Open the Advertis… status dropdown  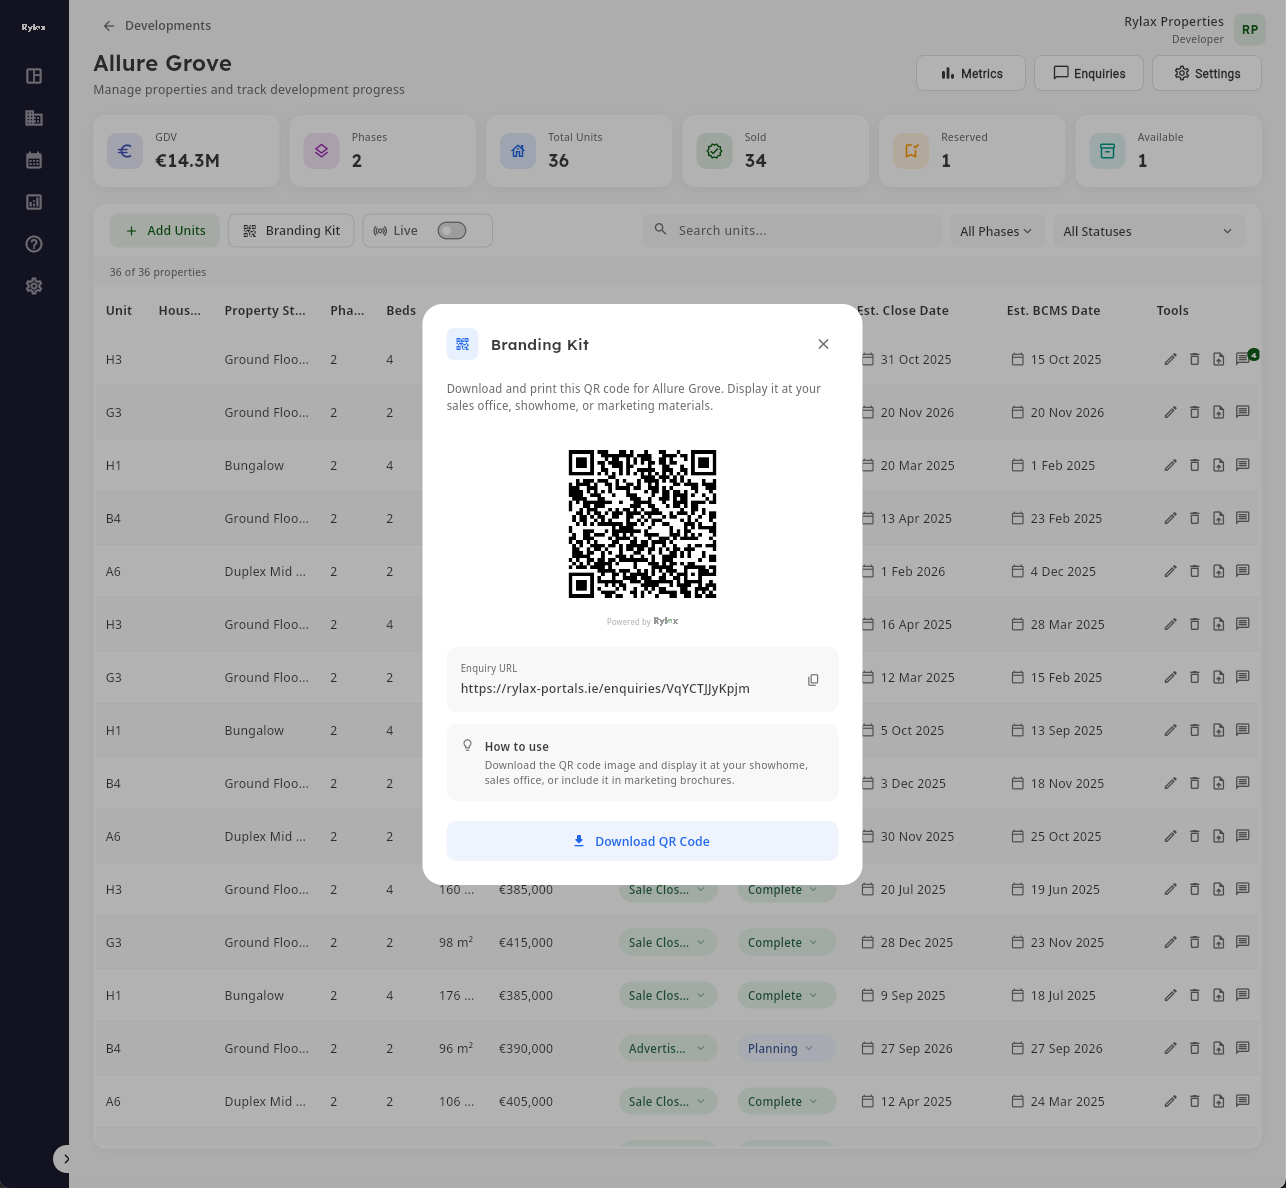click(667, 1048)
